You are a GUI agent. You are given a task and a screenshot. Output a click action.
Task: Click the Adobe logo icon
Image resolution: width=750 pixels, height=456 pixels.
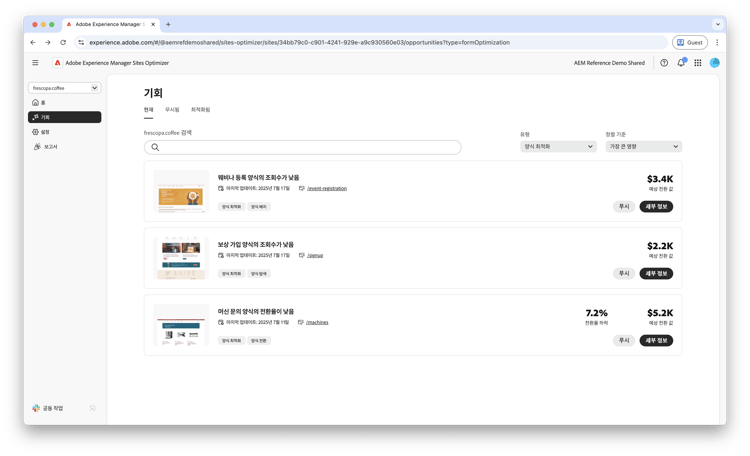pyautogui.click(x=57, y=63)
